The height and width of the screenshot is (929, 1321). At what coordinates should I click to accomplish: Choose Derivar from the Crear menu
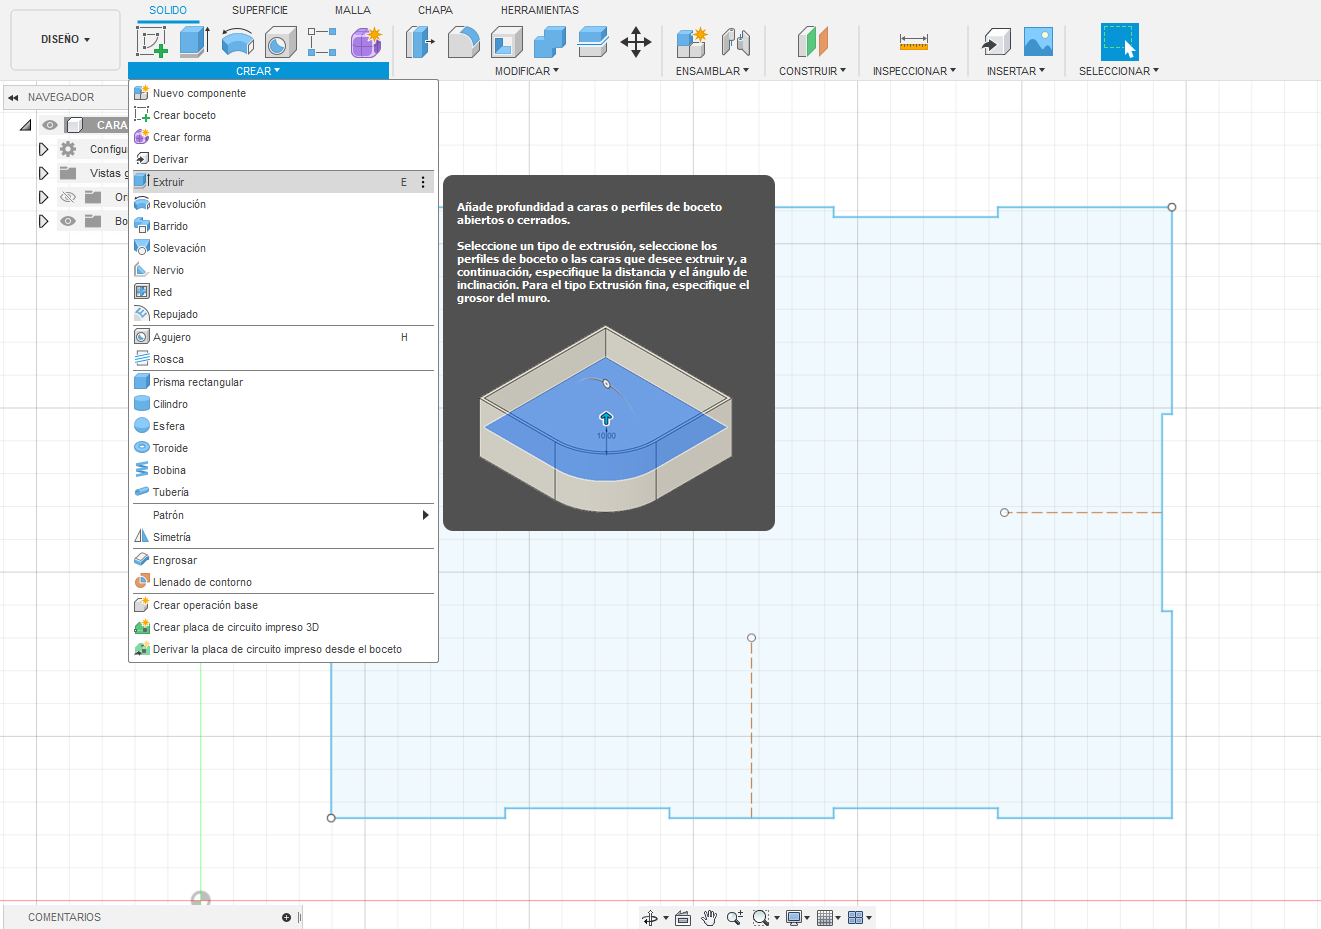click(x=284, y=159)
